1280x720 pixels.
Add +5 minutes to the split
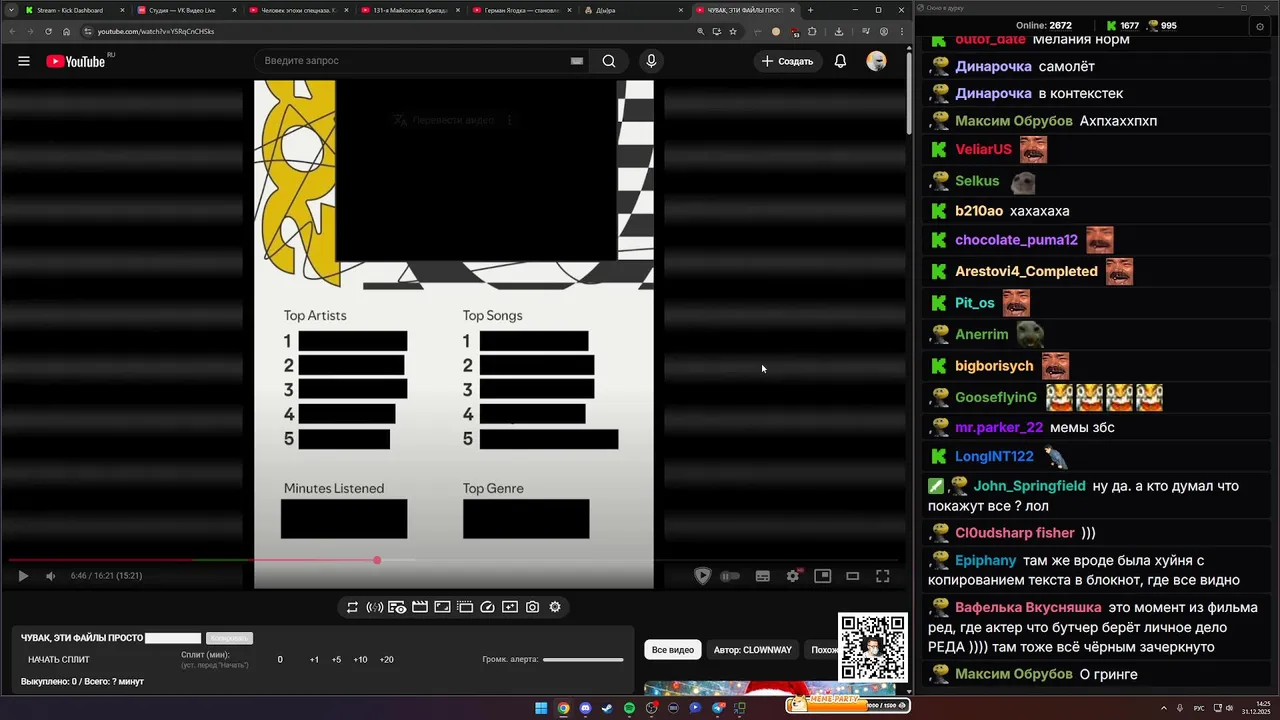coord(336,660)
